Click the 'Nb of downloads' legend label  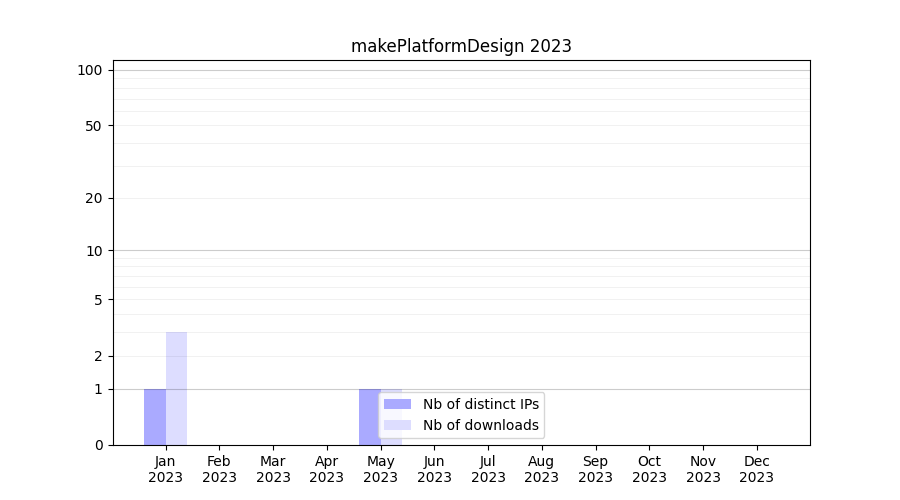[x=480, y=425]
